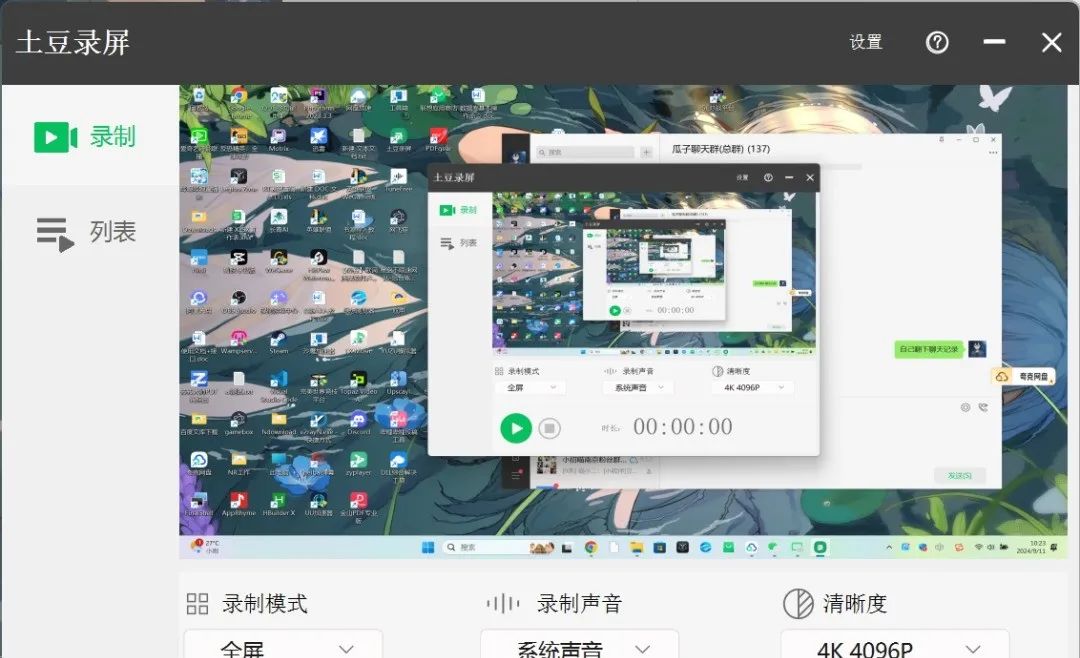
Task: Click the circular icon beside 清晰度
Action: coord(798,604)
